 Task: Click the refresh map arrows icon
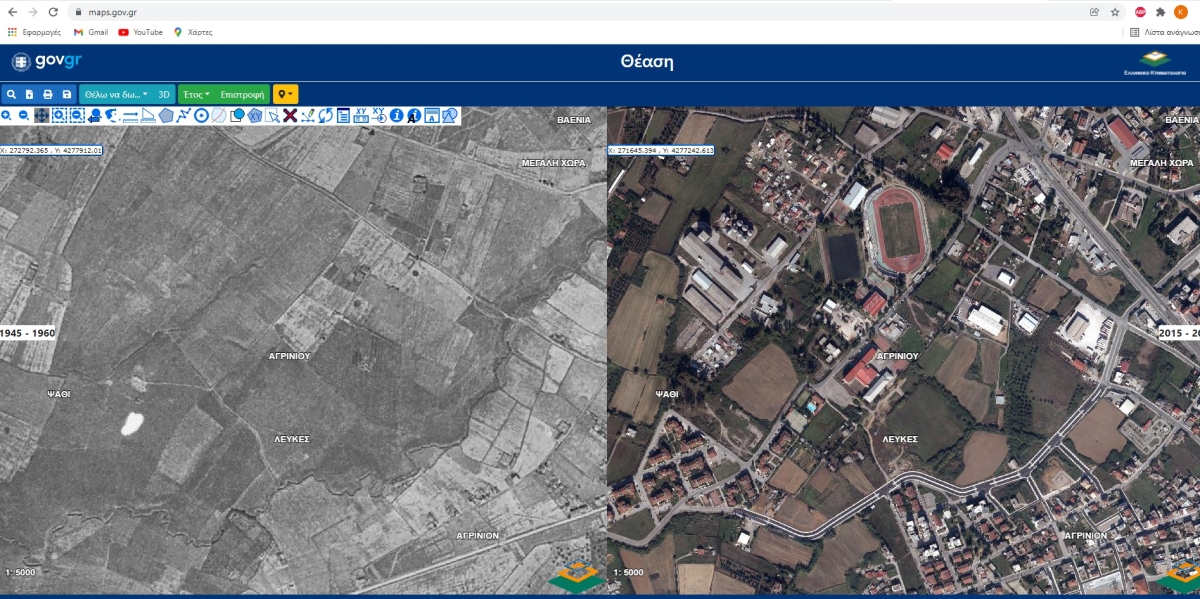click(325, 115)
